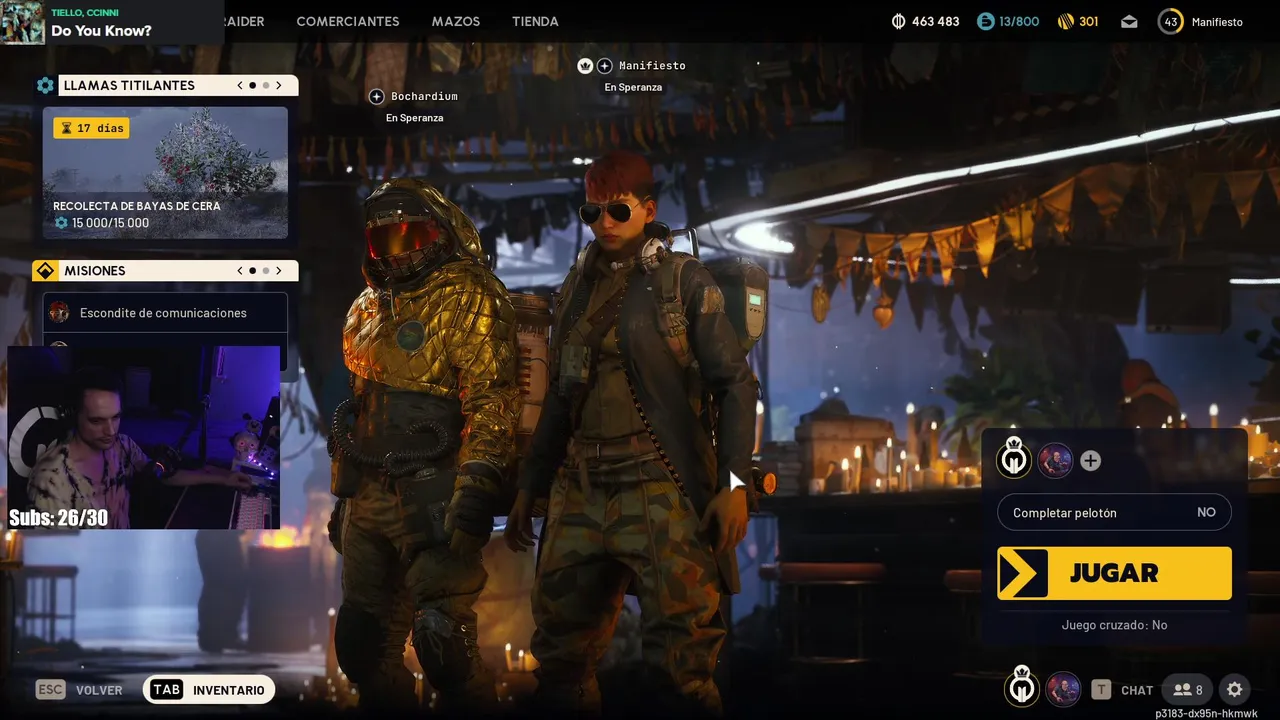Image resolution: width=1280 pixels, height=720 pixels.
Task: Click the gear icon beside 15 000/15 000
Action: click(61, 223)
